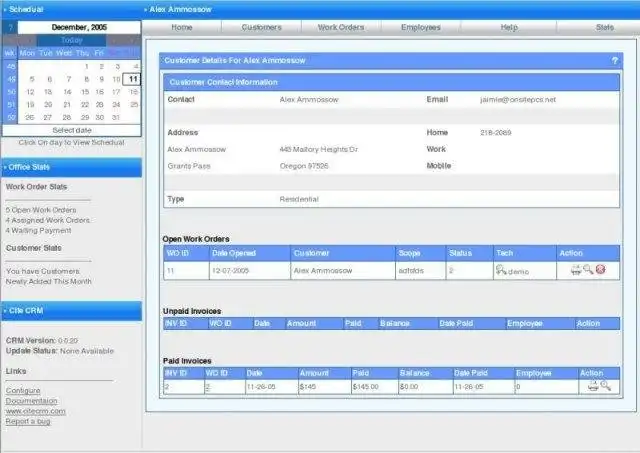View paid invoice 2 via magnifier icon

[x=606, y=386]
